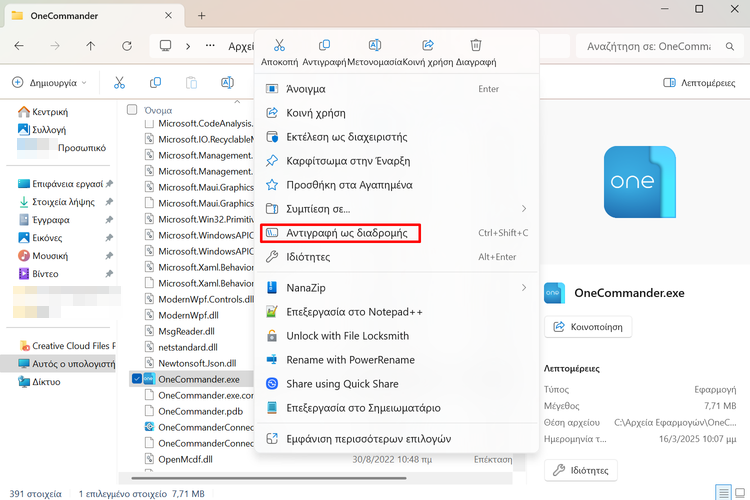Select the file OpenMcdf.dll
The width and height of the screenshot is (750, 500).
[x=185, y=459]
